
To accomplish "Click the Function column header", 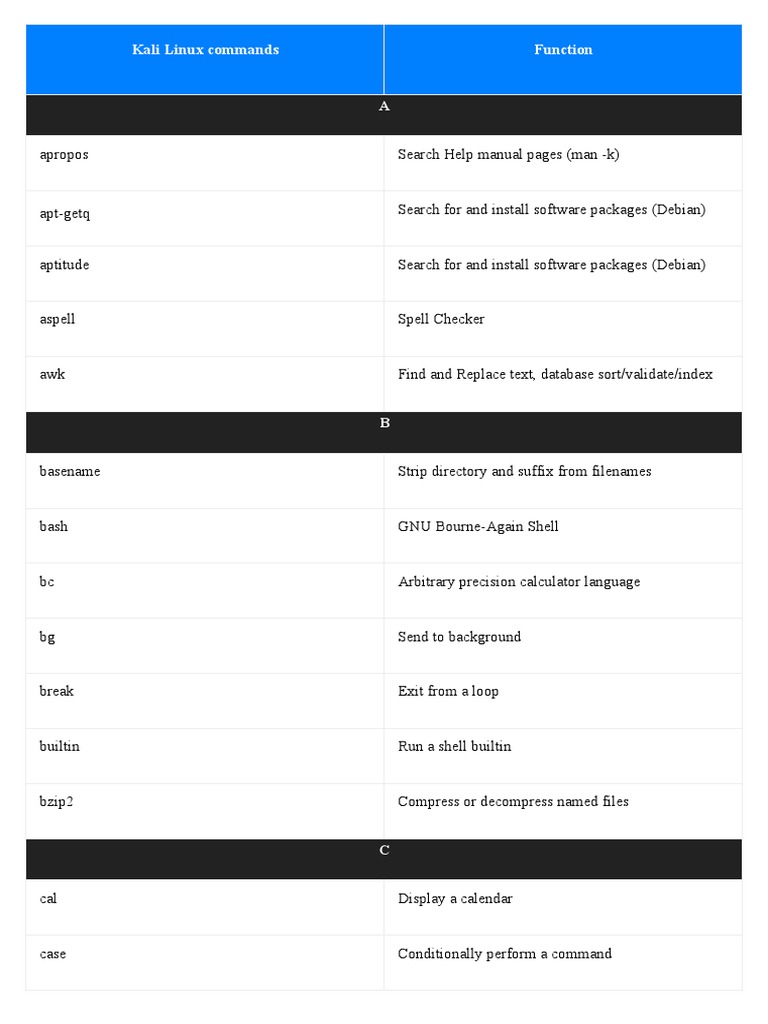I will [563, 59].
